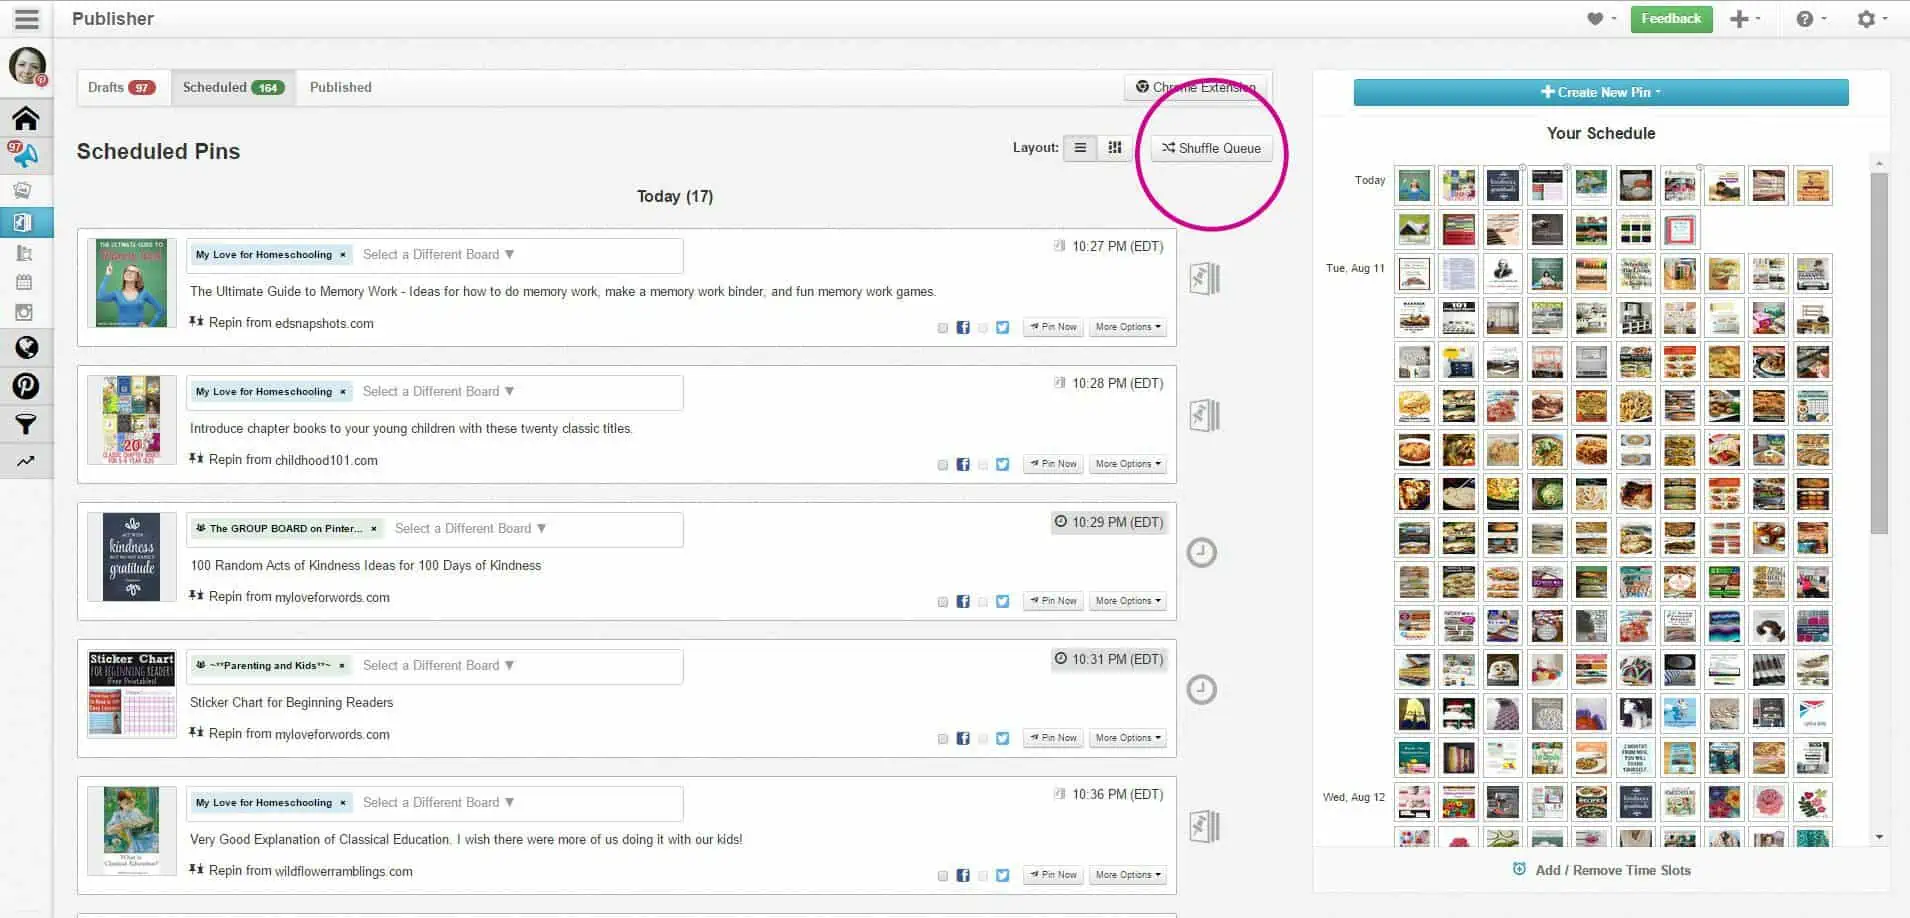Switch to list layout view

[x=1080, y=148]
